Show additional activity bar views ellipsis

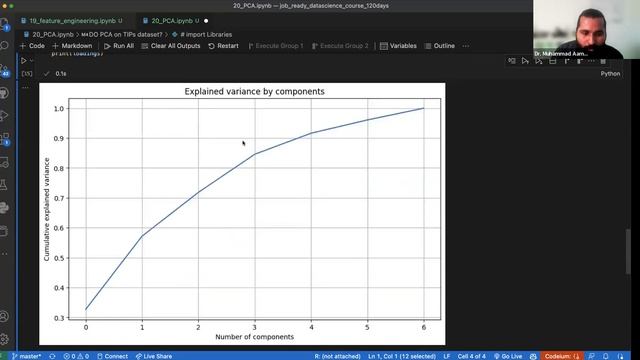(4, 253)
